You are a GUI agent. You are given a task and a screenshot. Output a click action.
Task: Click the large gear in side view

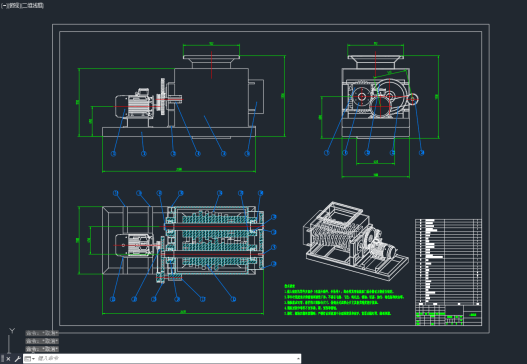pos(389,96)
